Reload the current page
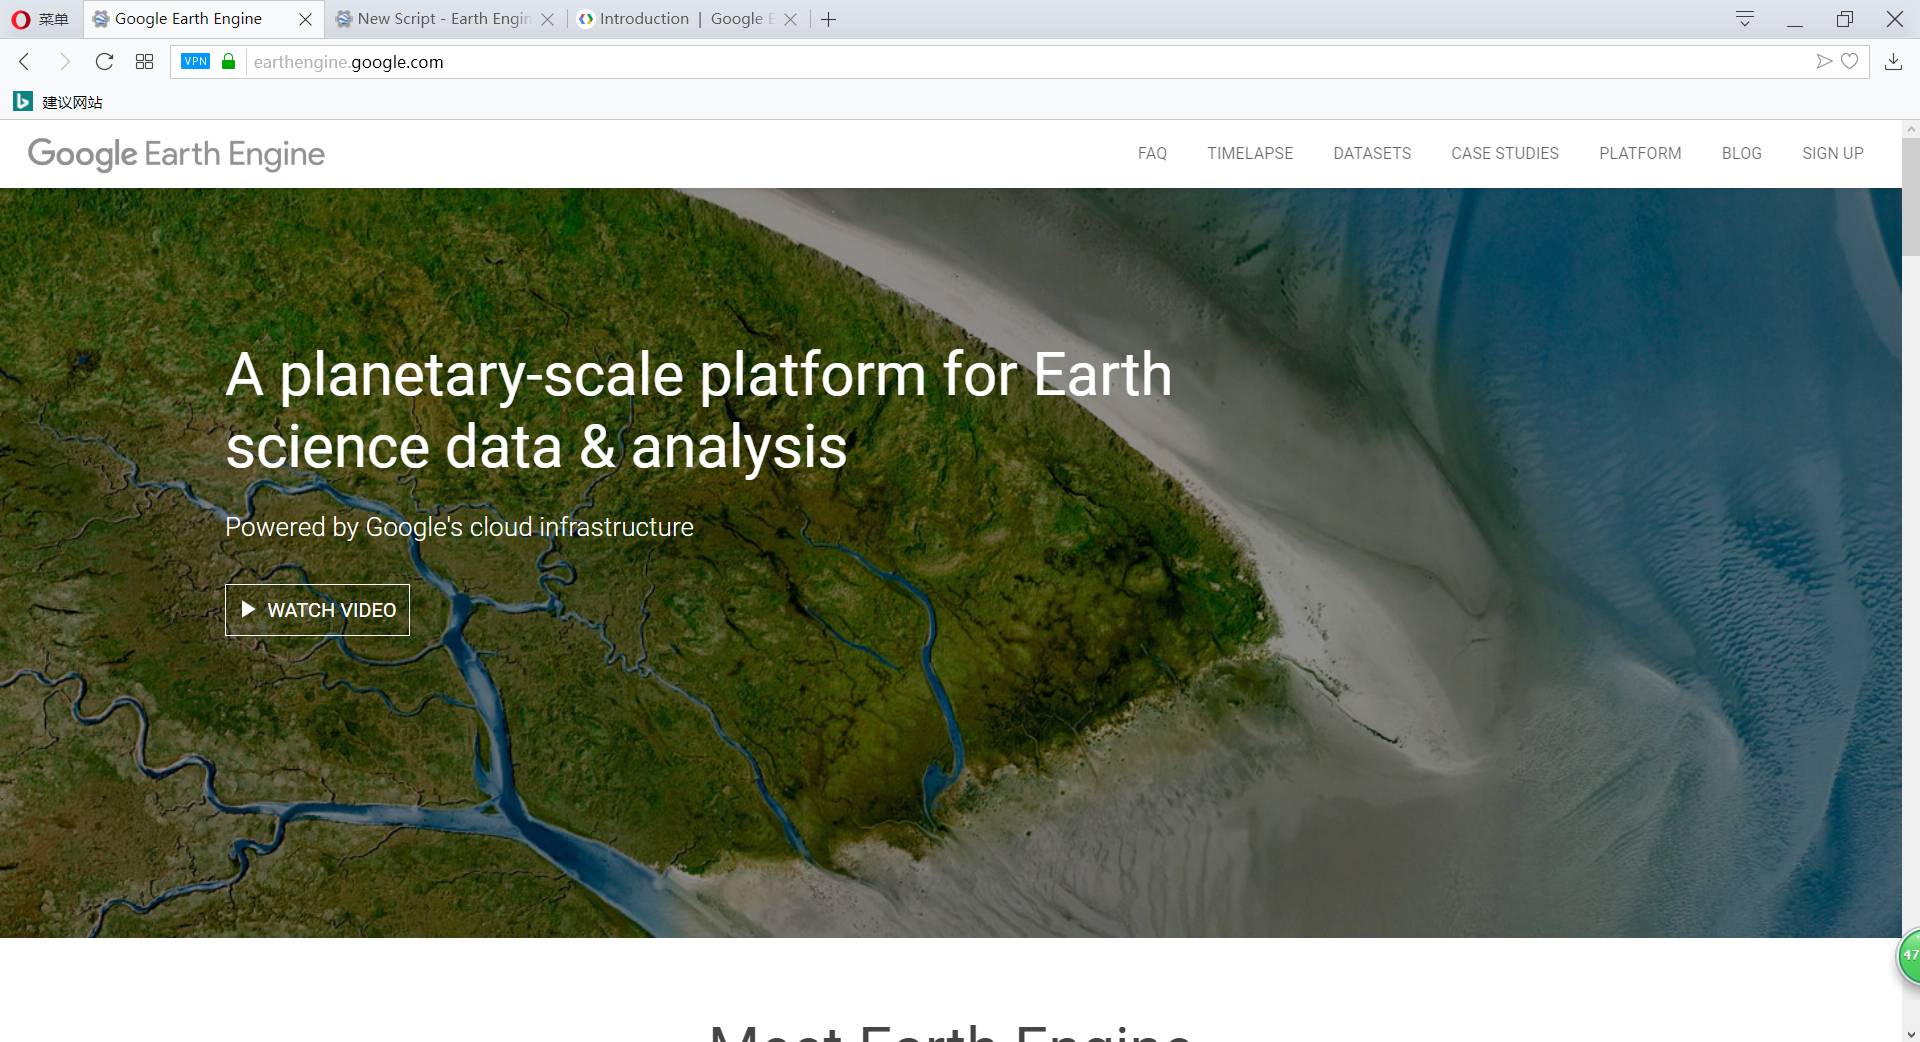This screenshot has height=1042, width=1920. tap(104, 62)
